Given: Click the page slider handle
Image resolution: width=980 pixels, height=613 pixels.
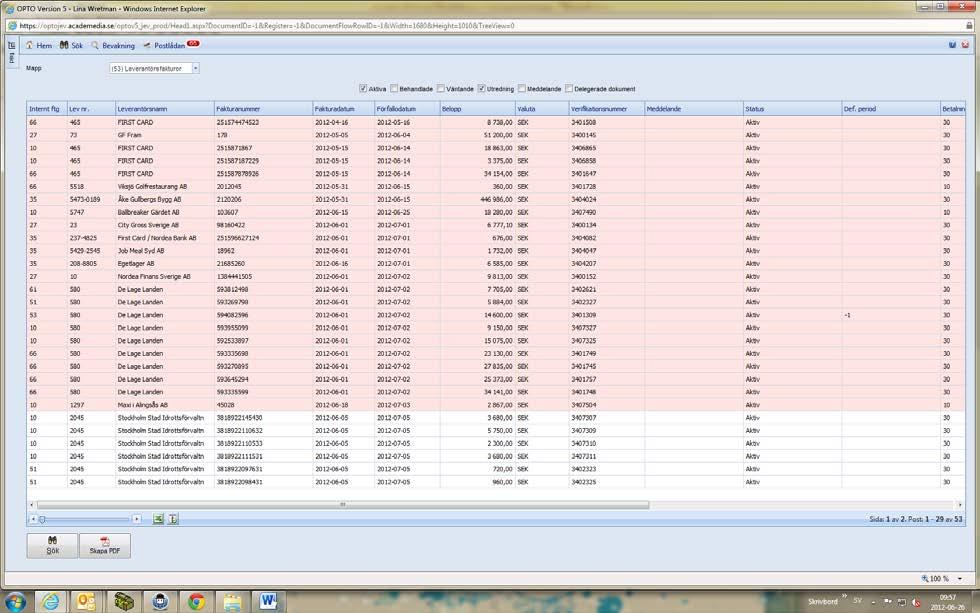Looking at the screenshot, I should pos(42,519).
